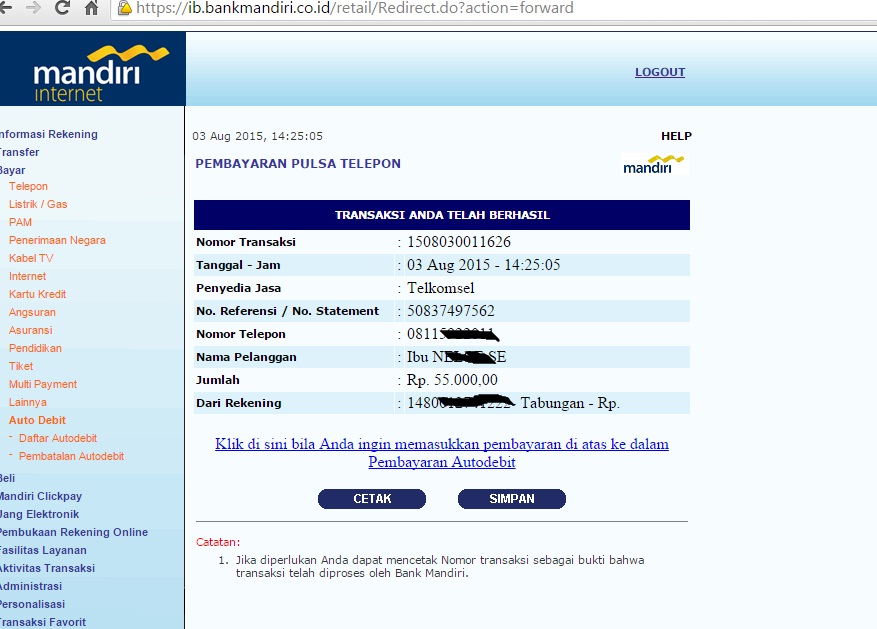Image resolution: width=877 pixels, height=629 pixels.
Task: Open the Pendidikan payment option
Action: pos(35,348)
